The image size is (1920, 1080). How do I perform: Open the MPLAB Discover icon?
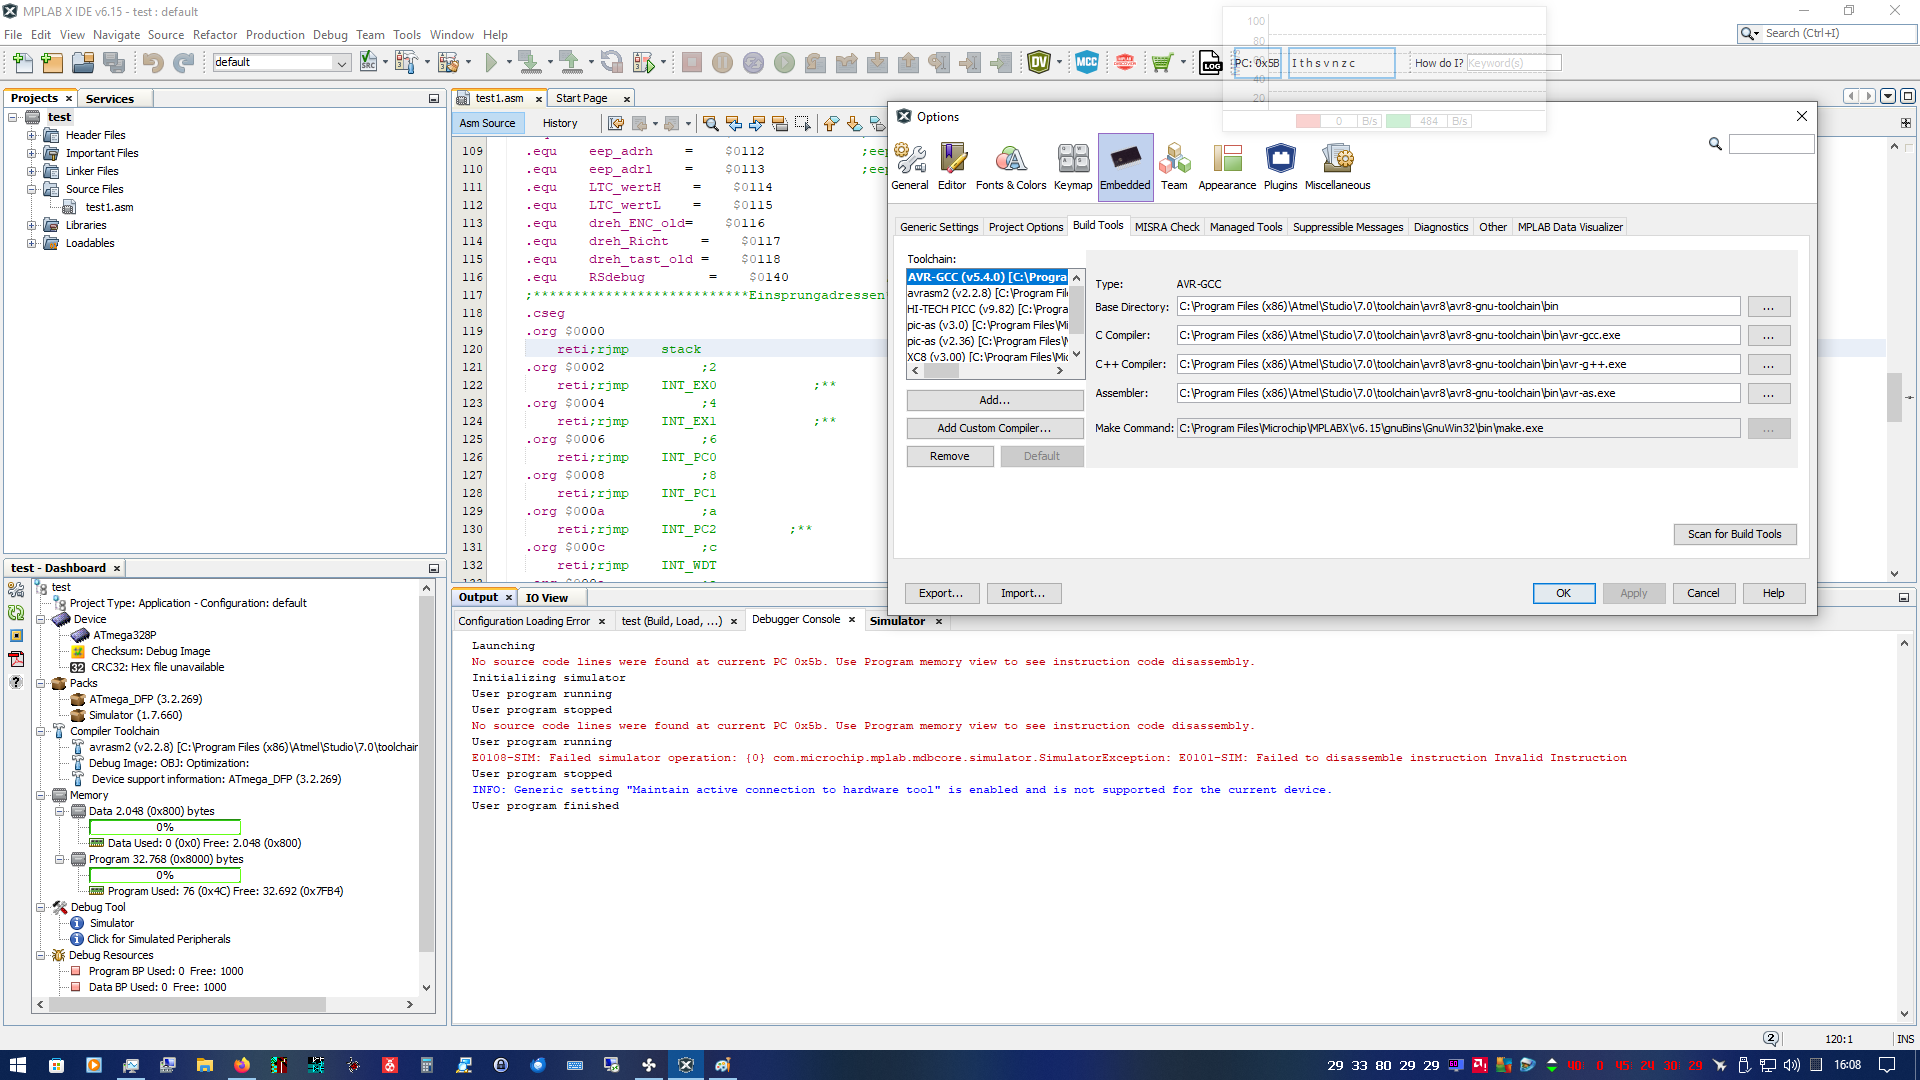1125,63
